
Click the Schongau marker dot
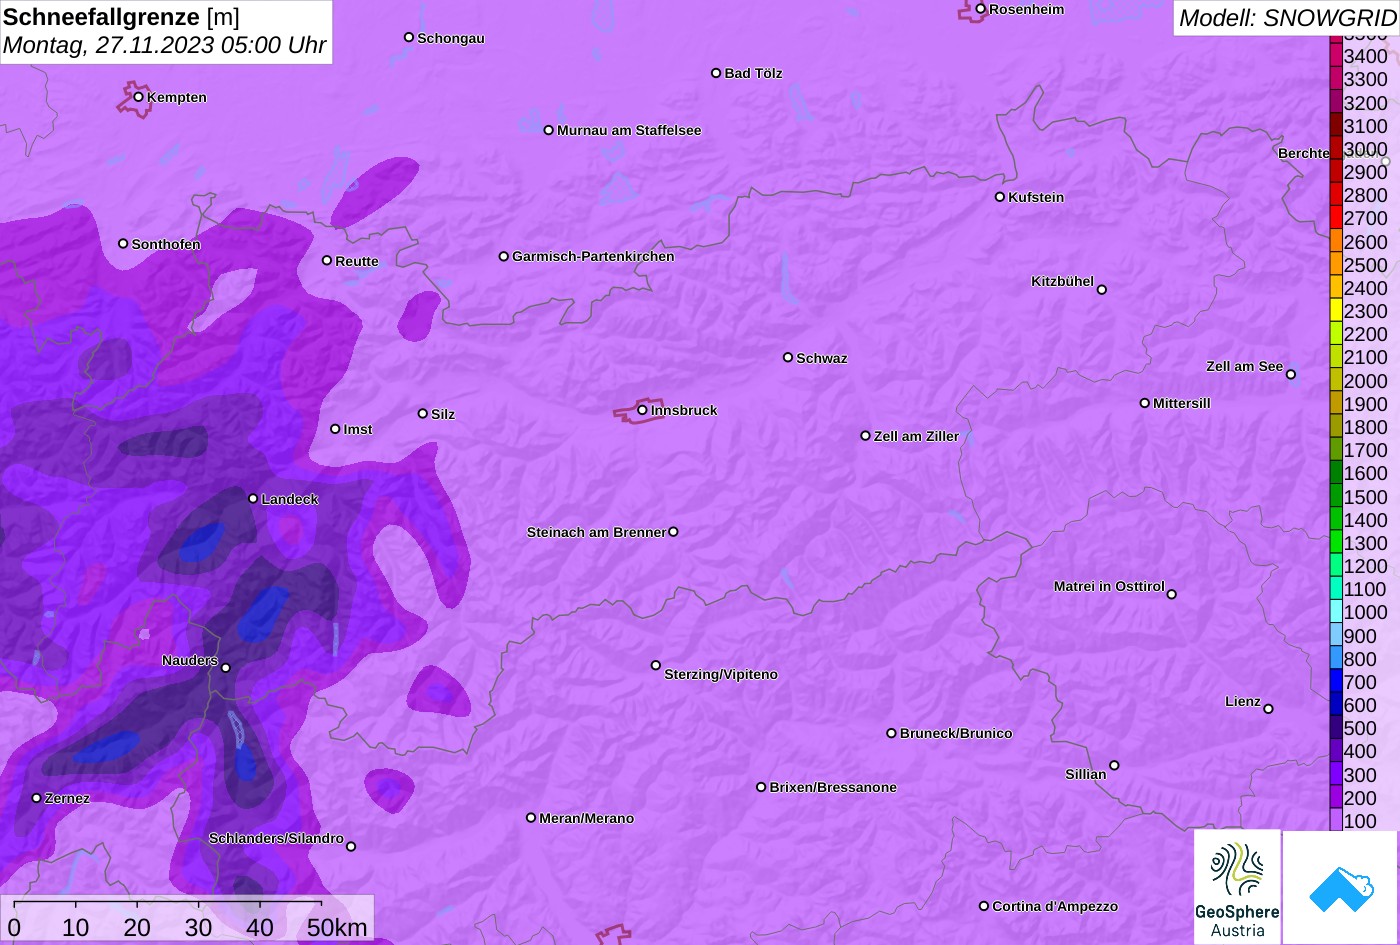tap(409, 37)
